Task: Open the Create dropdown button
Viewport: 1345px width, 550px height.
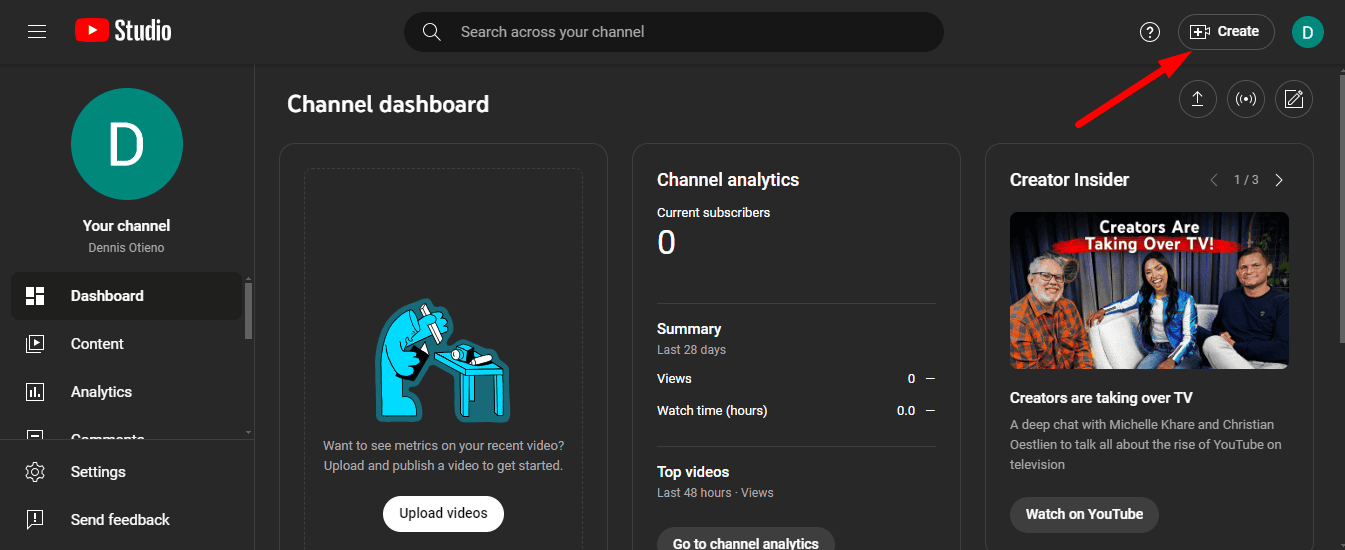Action: (1225, 32)
